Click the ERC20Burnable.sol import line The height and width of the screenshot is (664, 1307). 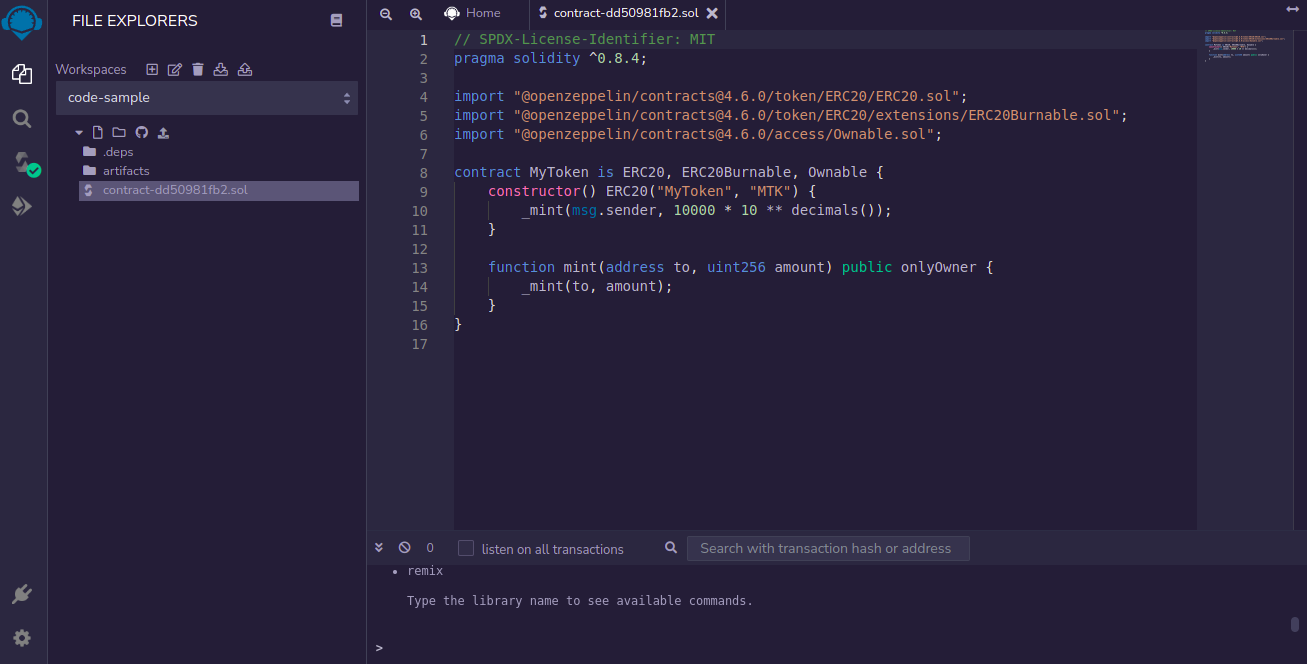point(791,115)
